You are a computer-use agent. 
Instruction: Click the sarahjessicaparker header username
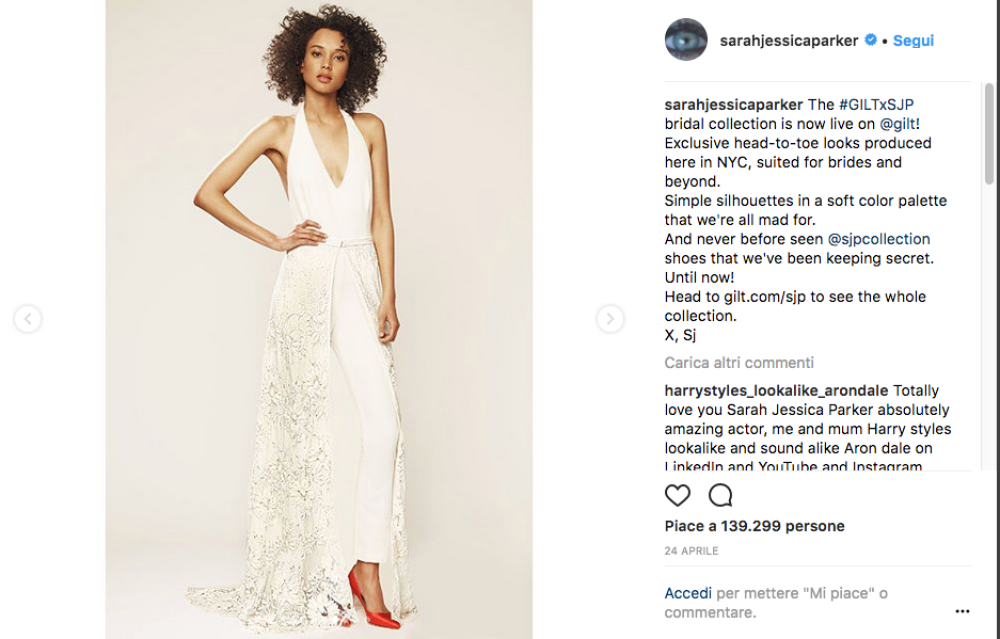[x=789, y=40]
